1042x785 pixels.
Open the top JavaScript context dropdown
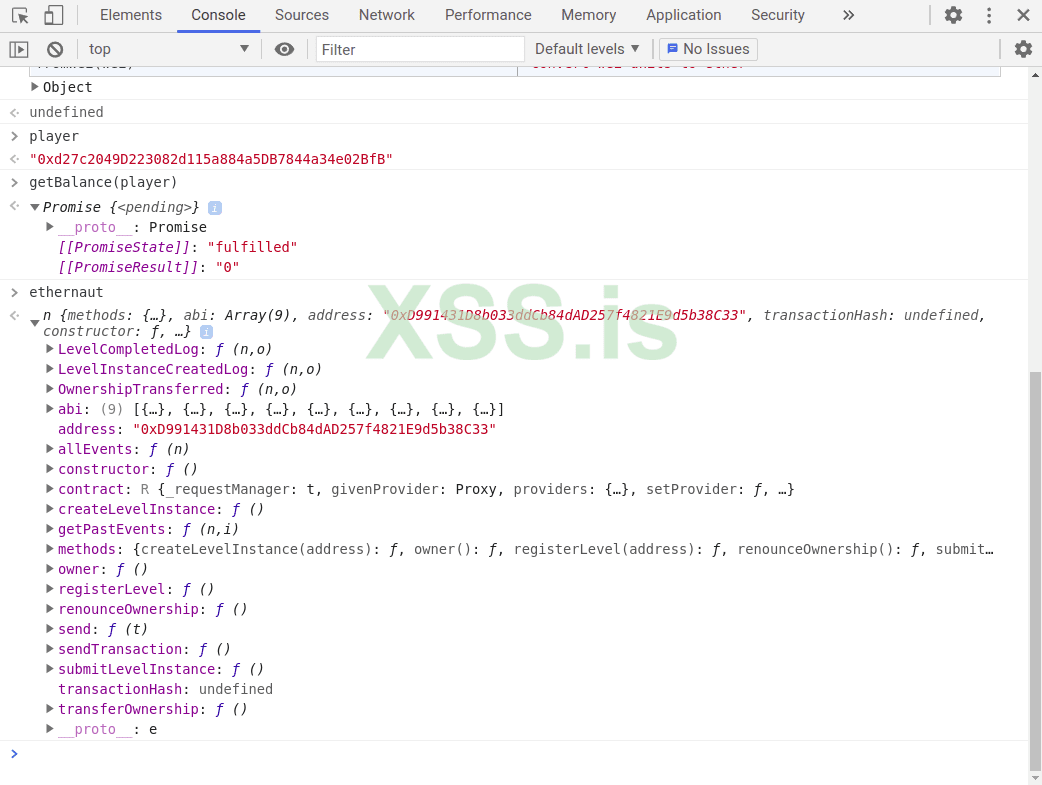(x=169, y=49)
